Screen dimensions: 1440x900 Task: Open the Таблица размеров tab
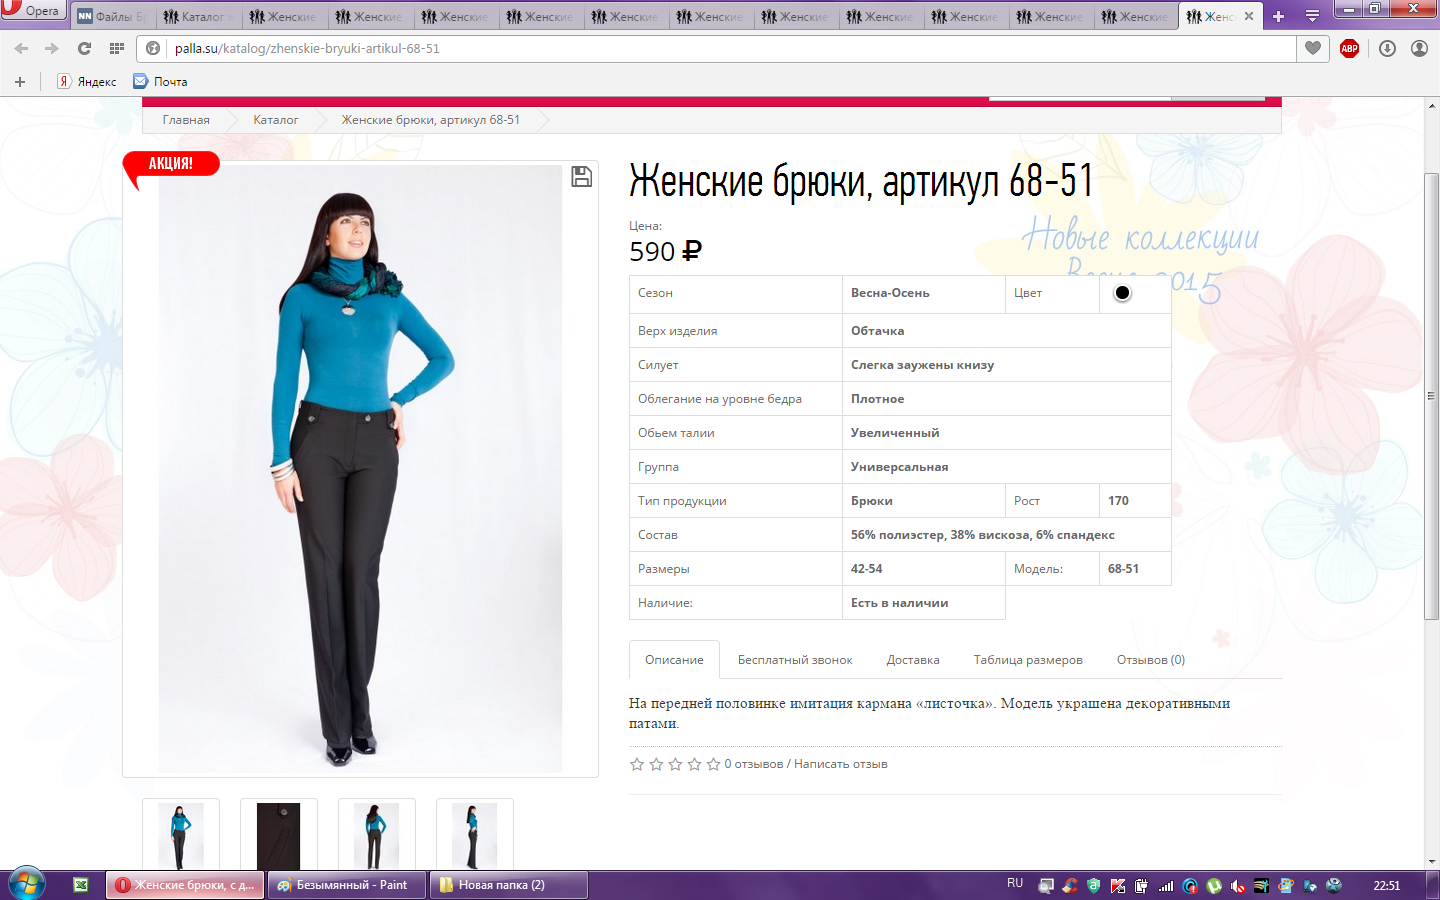(x=1028, y=660)
